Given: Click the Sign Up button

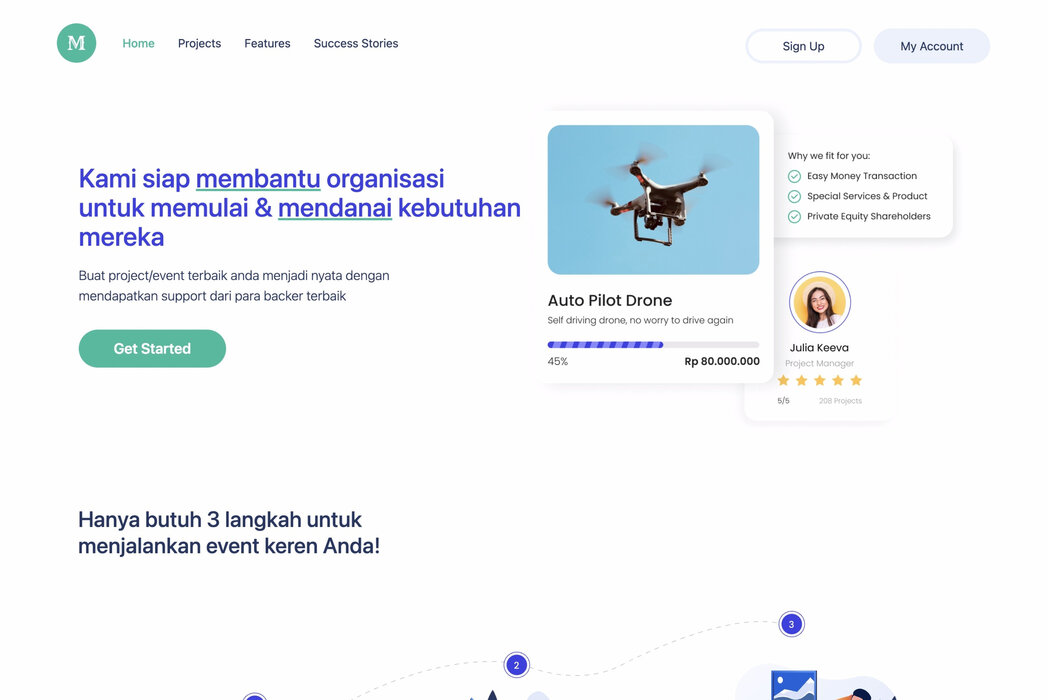Looking at the screenshot, I should (803, 46).
